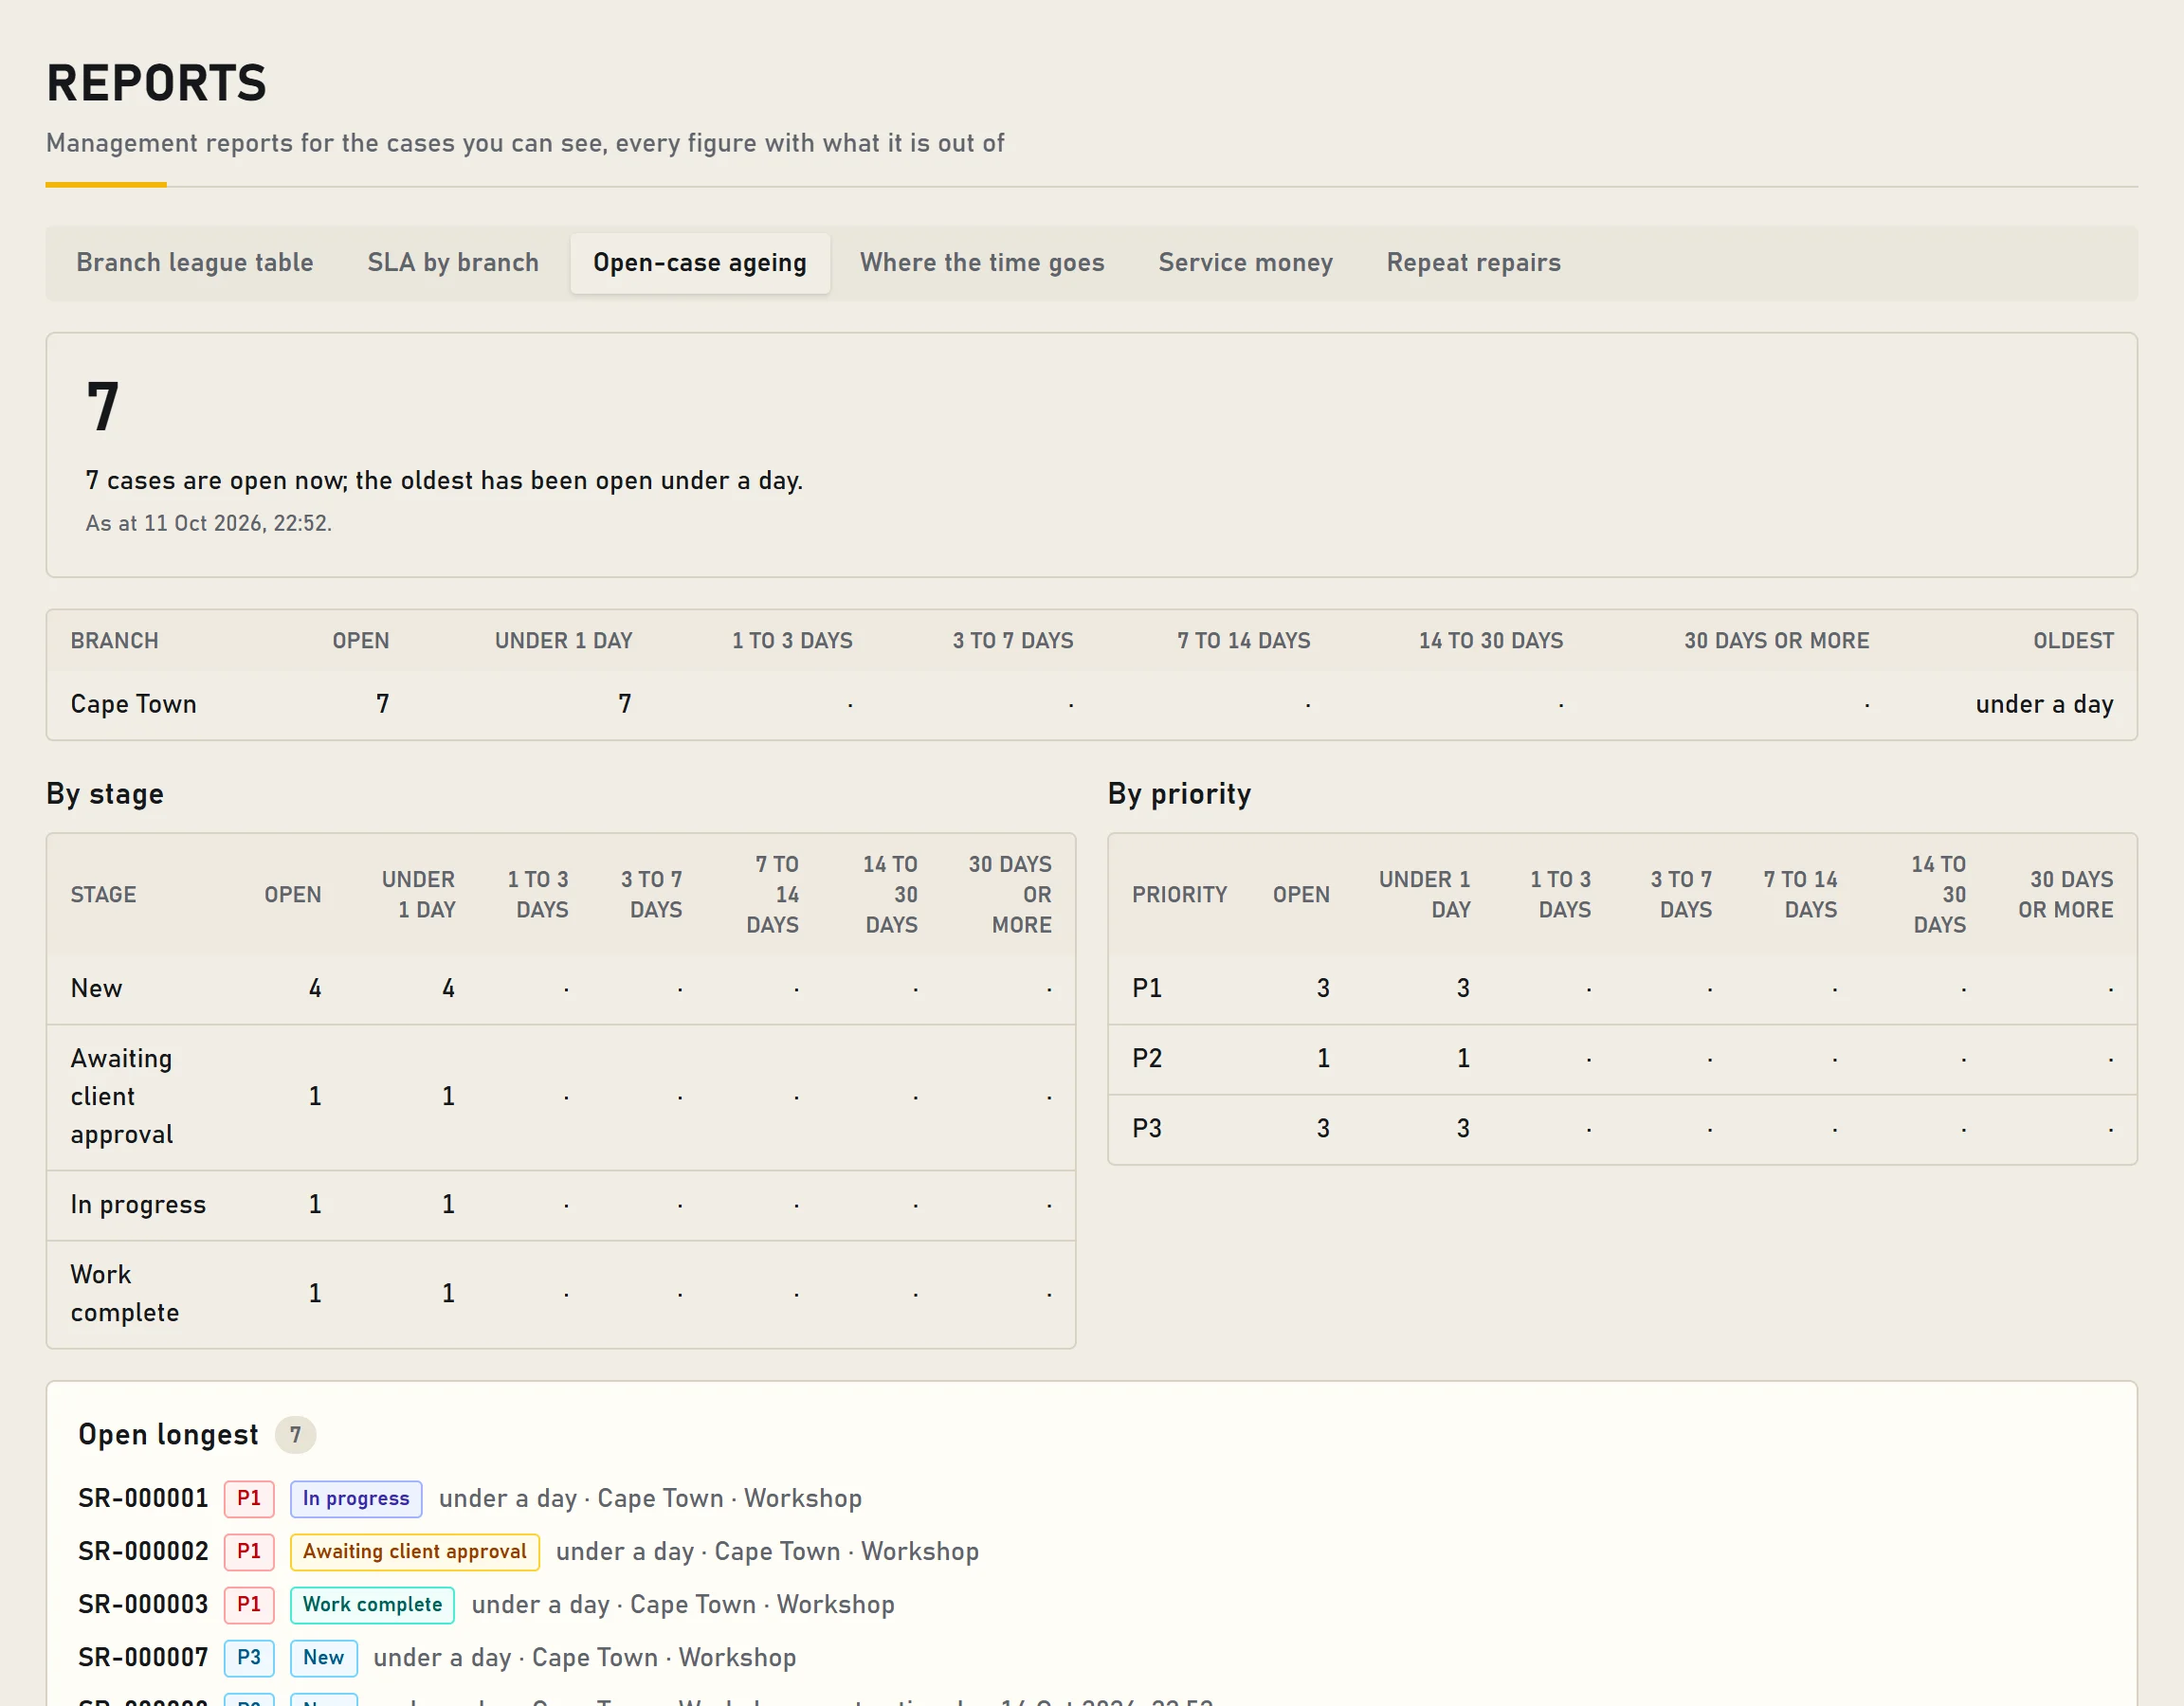Open case SR-000007
The image size is (2184, 1706).
pos(143,1657)
